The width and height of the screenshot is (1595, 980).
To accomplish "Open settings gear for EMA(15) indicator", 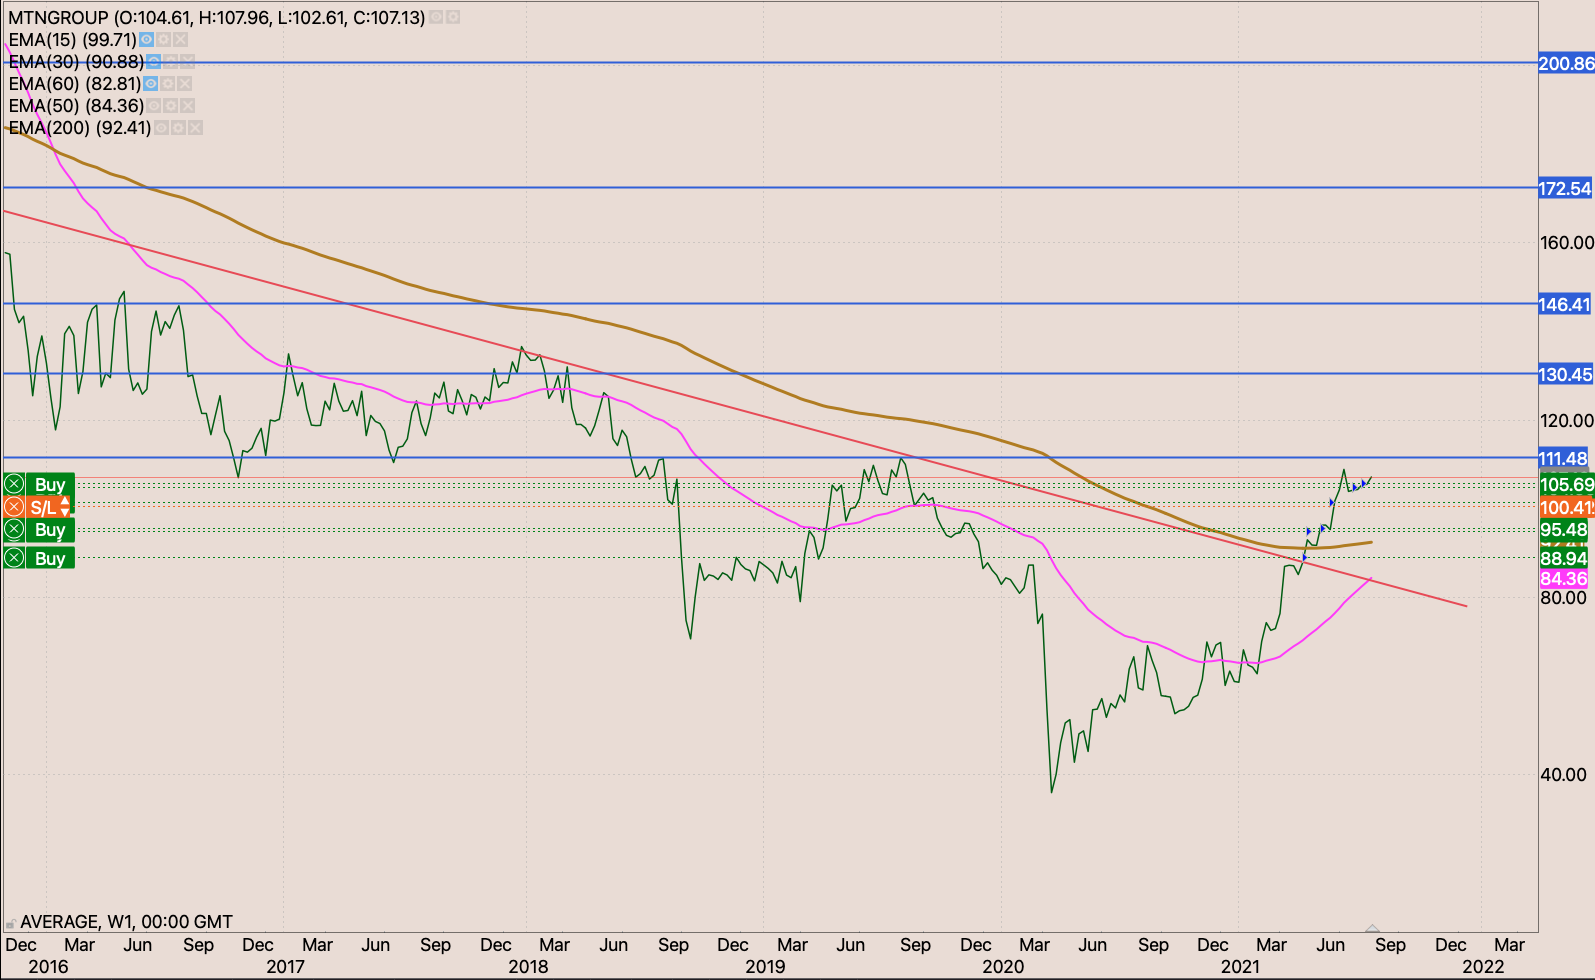I will click(163, 40).
